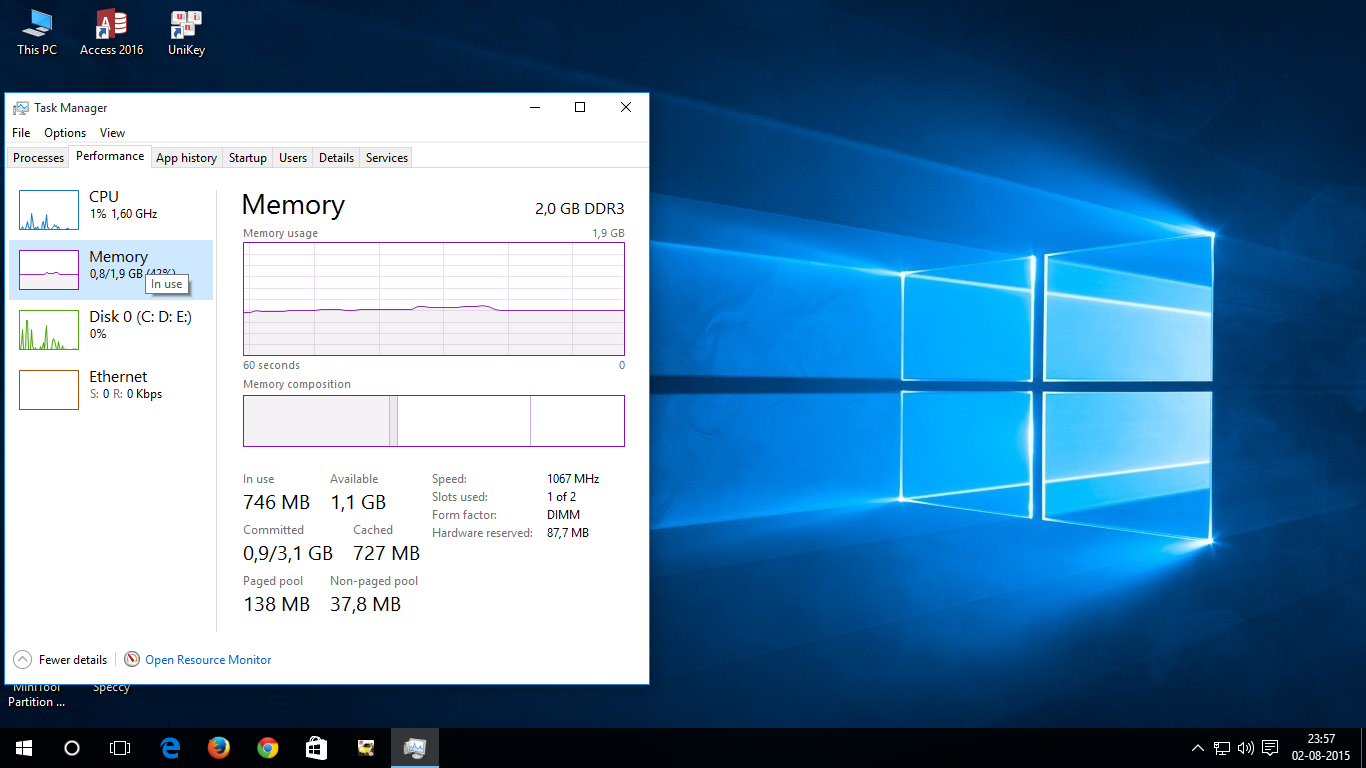Open the taskbar clock and date

pos(1320,748)
